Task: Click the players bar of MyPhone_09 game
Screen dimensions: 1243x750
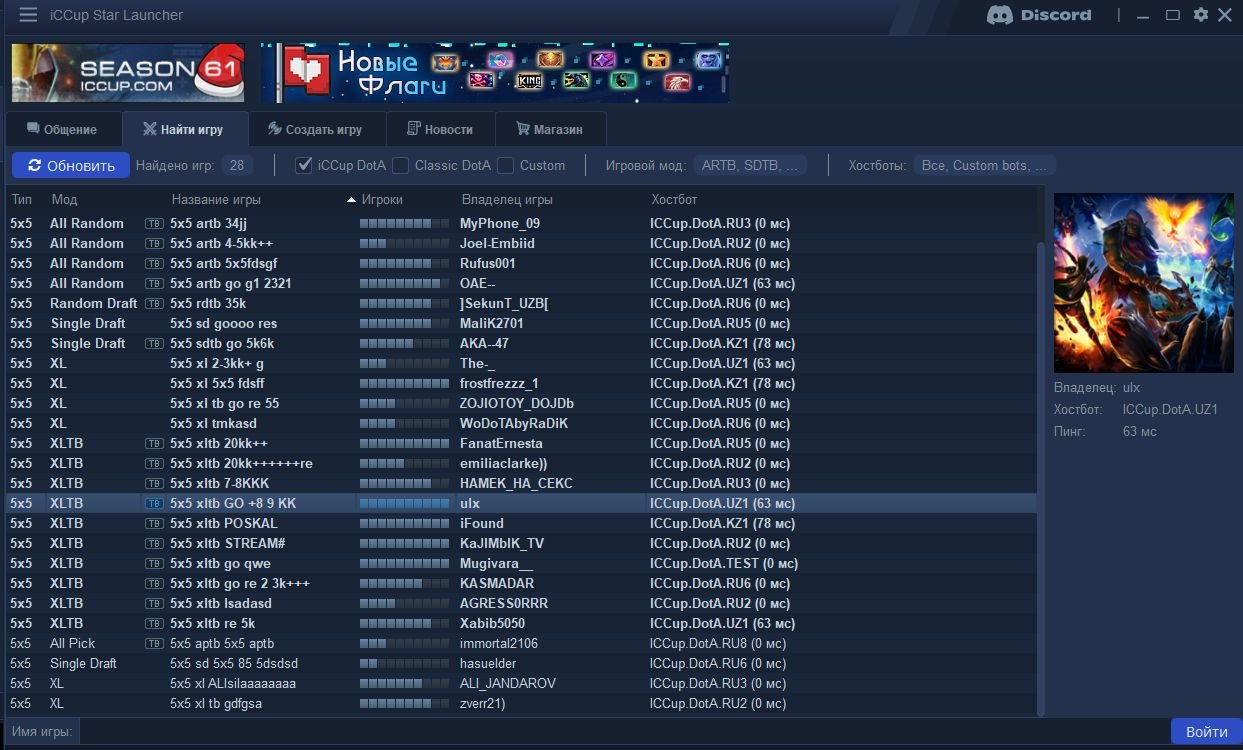Action: (x=404, y=223)
